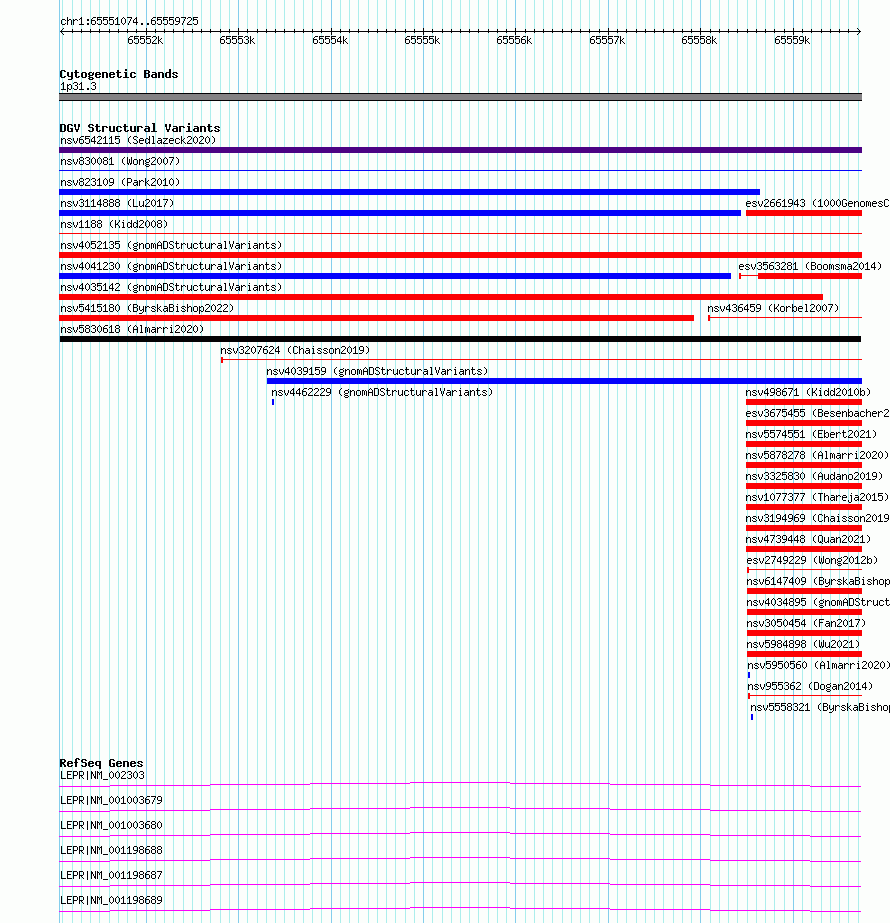This screenshot has width=890, height=923.
Task: Click the 65552k ruler tick label
Action: [x=145, y=40]
